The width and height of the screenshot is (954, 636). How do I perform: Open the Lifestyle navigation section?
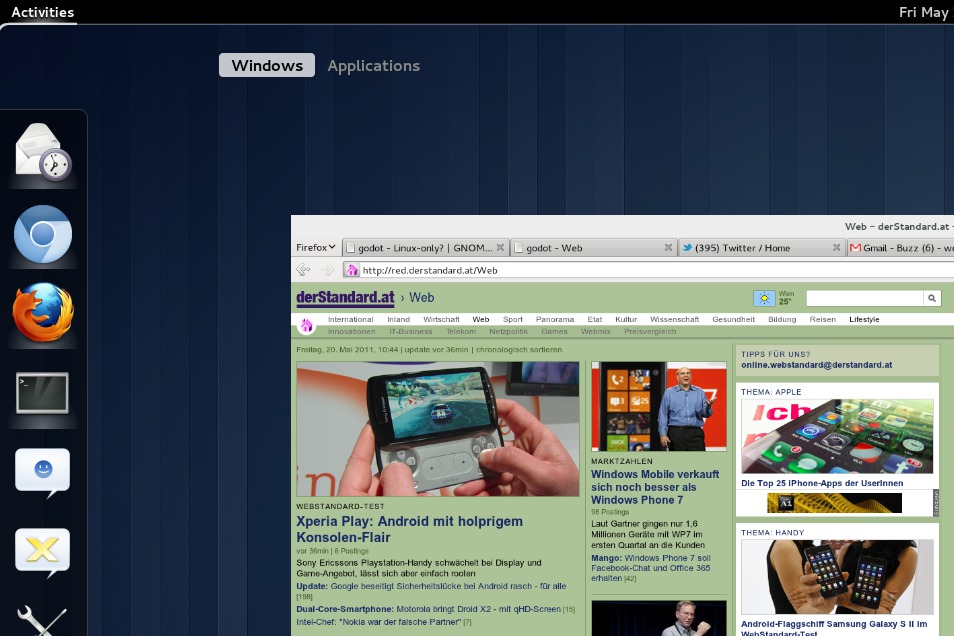[864, 320]
